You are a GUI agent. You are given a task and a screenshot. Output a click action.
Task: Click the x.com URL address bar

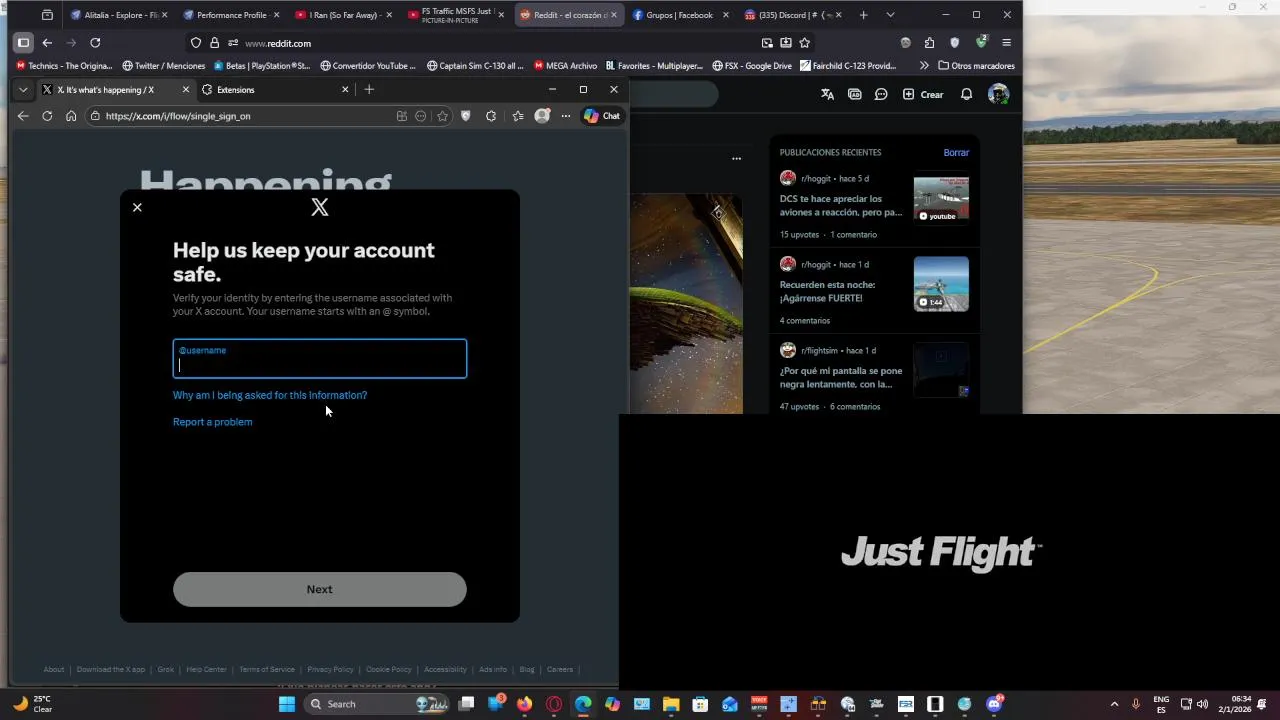[x=240, y=116]
